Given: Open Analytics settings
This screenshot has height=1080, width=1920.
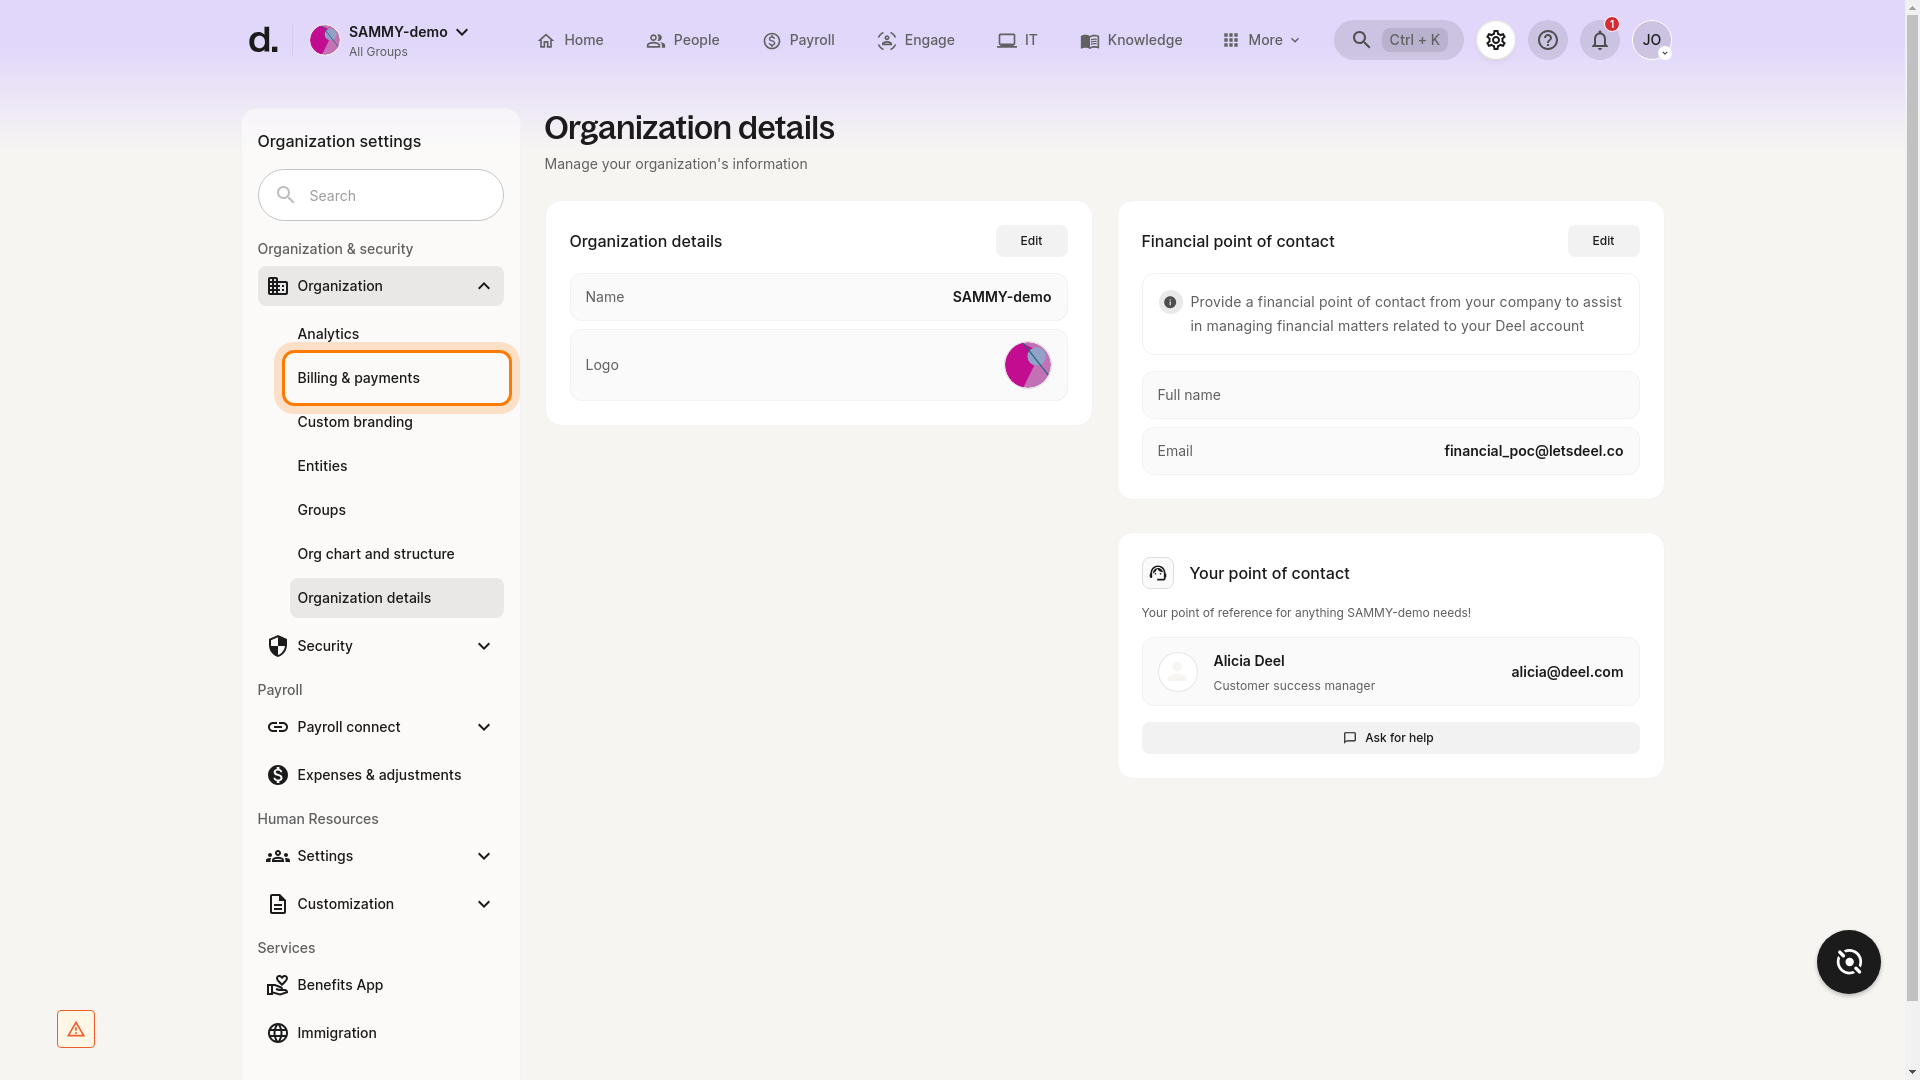Looking at the screenshot, I should pyautogui.click(x=396, y=334).
